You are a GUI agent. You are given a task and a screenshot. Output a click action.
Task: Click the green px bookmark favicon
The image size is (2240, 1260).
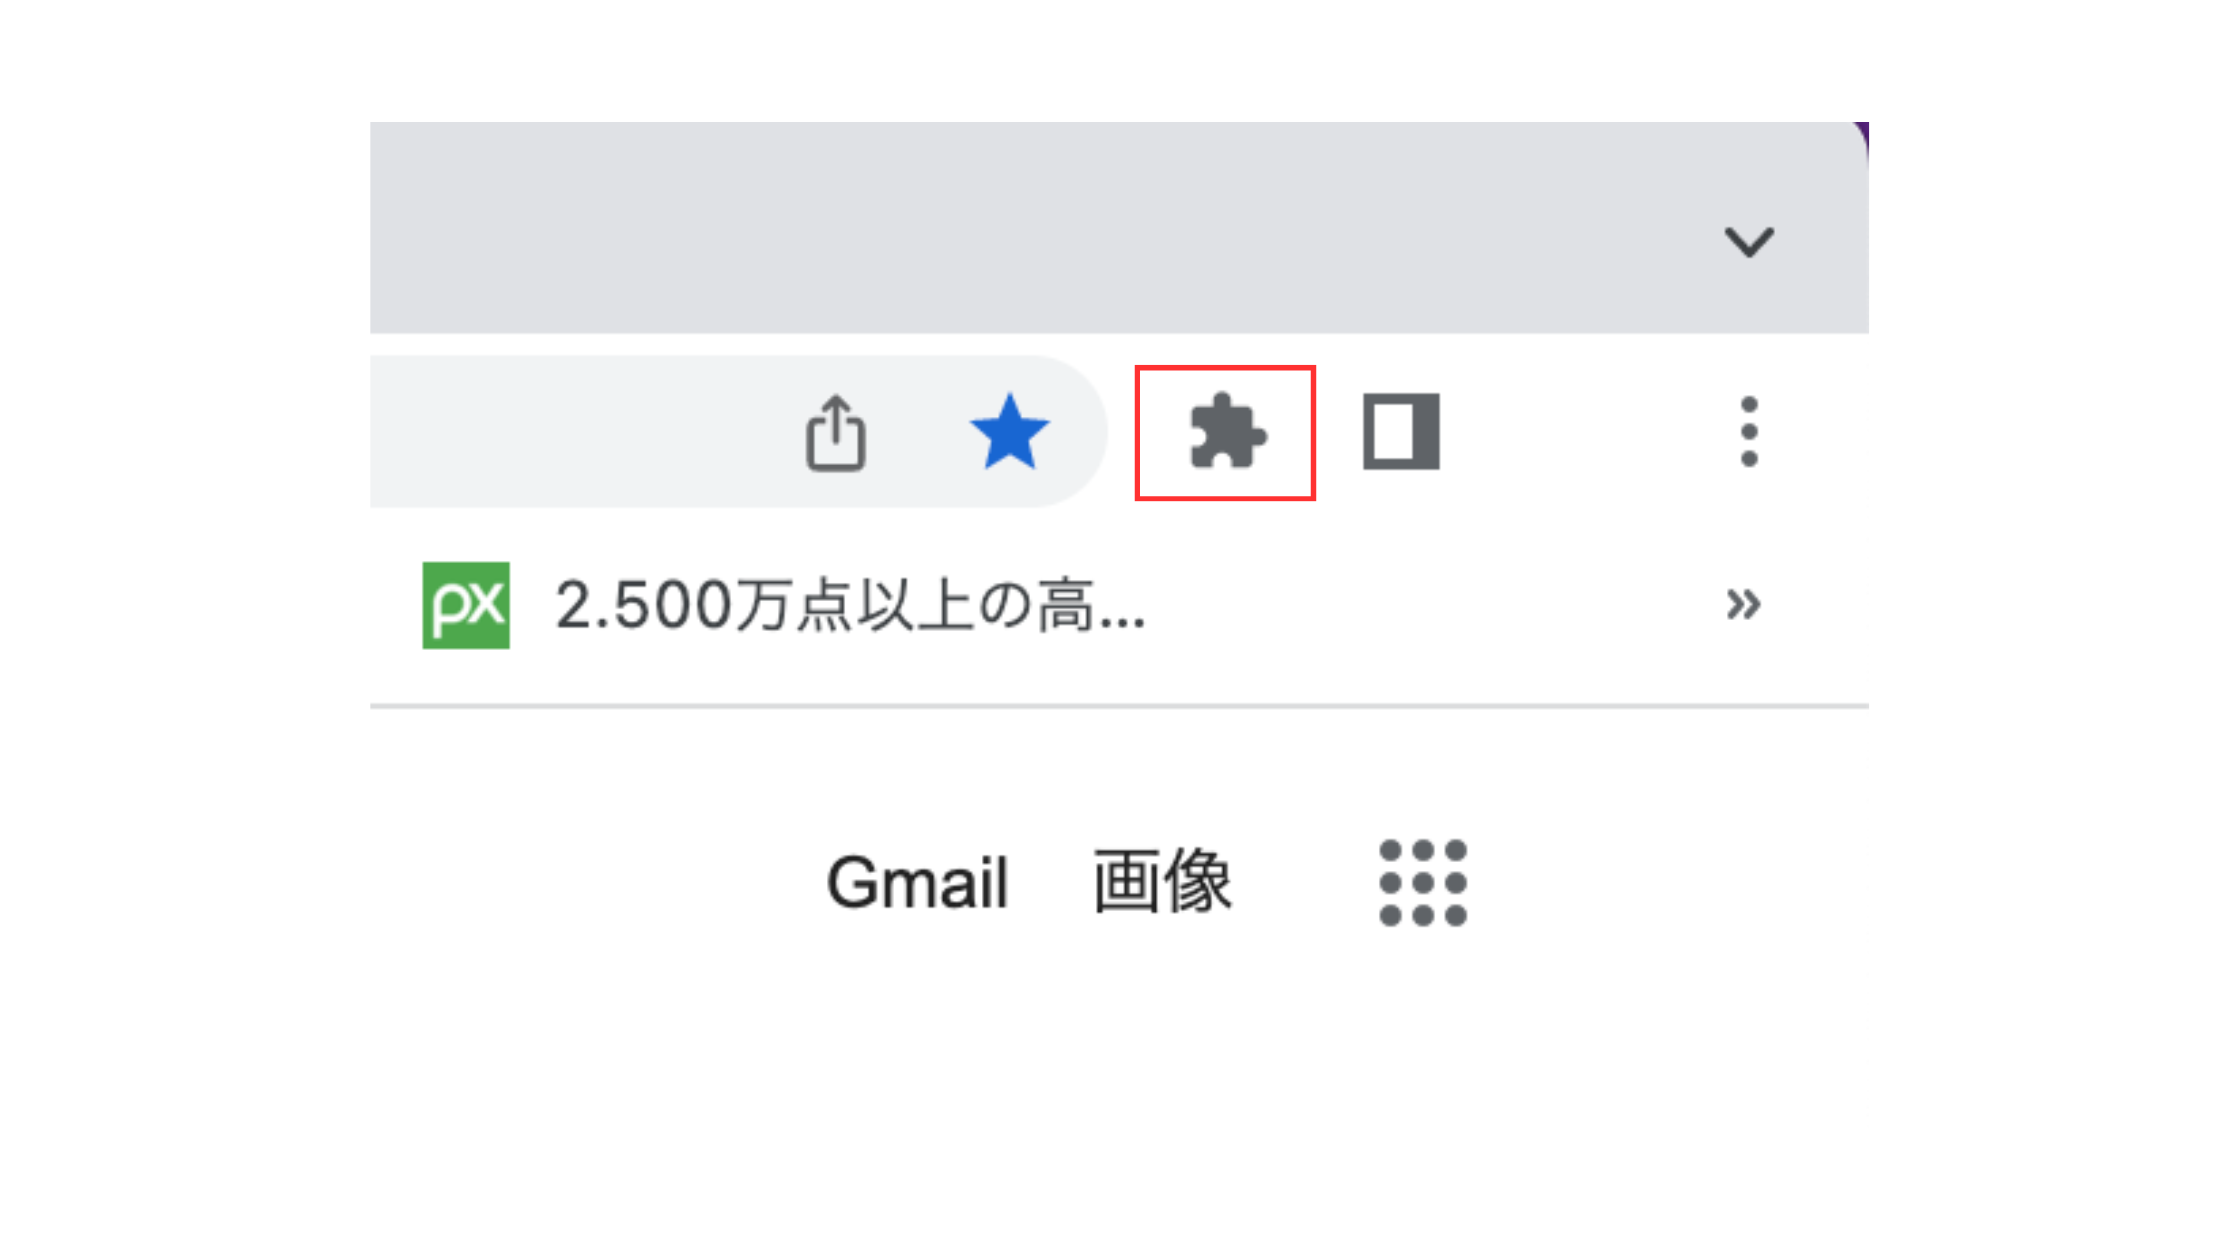(x=466, y=605)
